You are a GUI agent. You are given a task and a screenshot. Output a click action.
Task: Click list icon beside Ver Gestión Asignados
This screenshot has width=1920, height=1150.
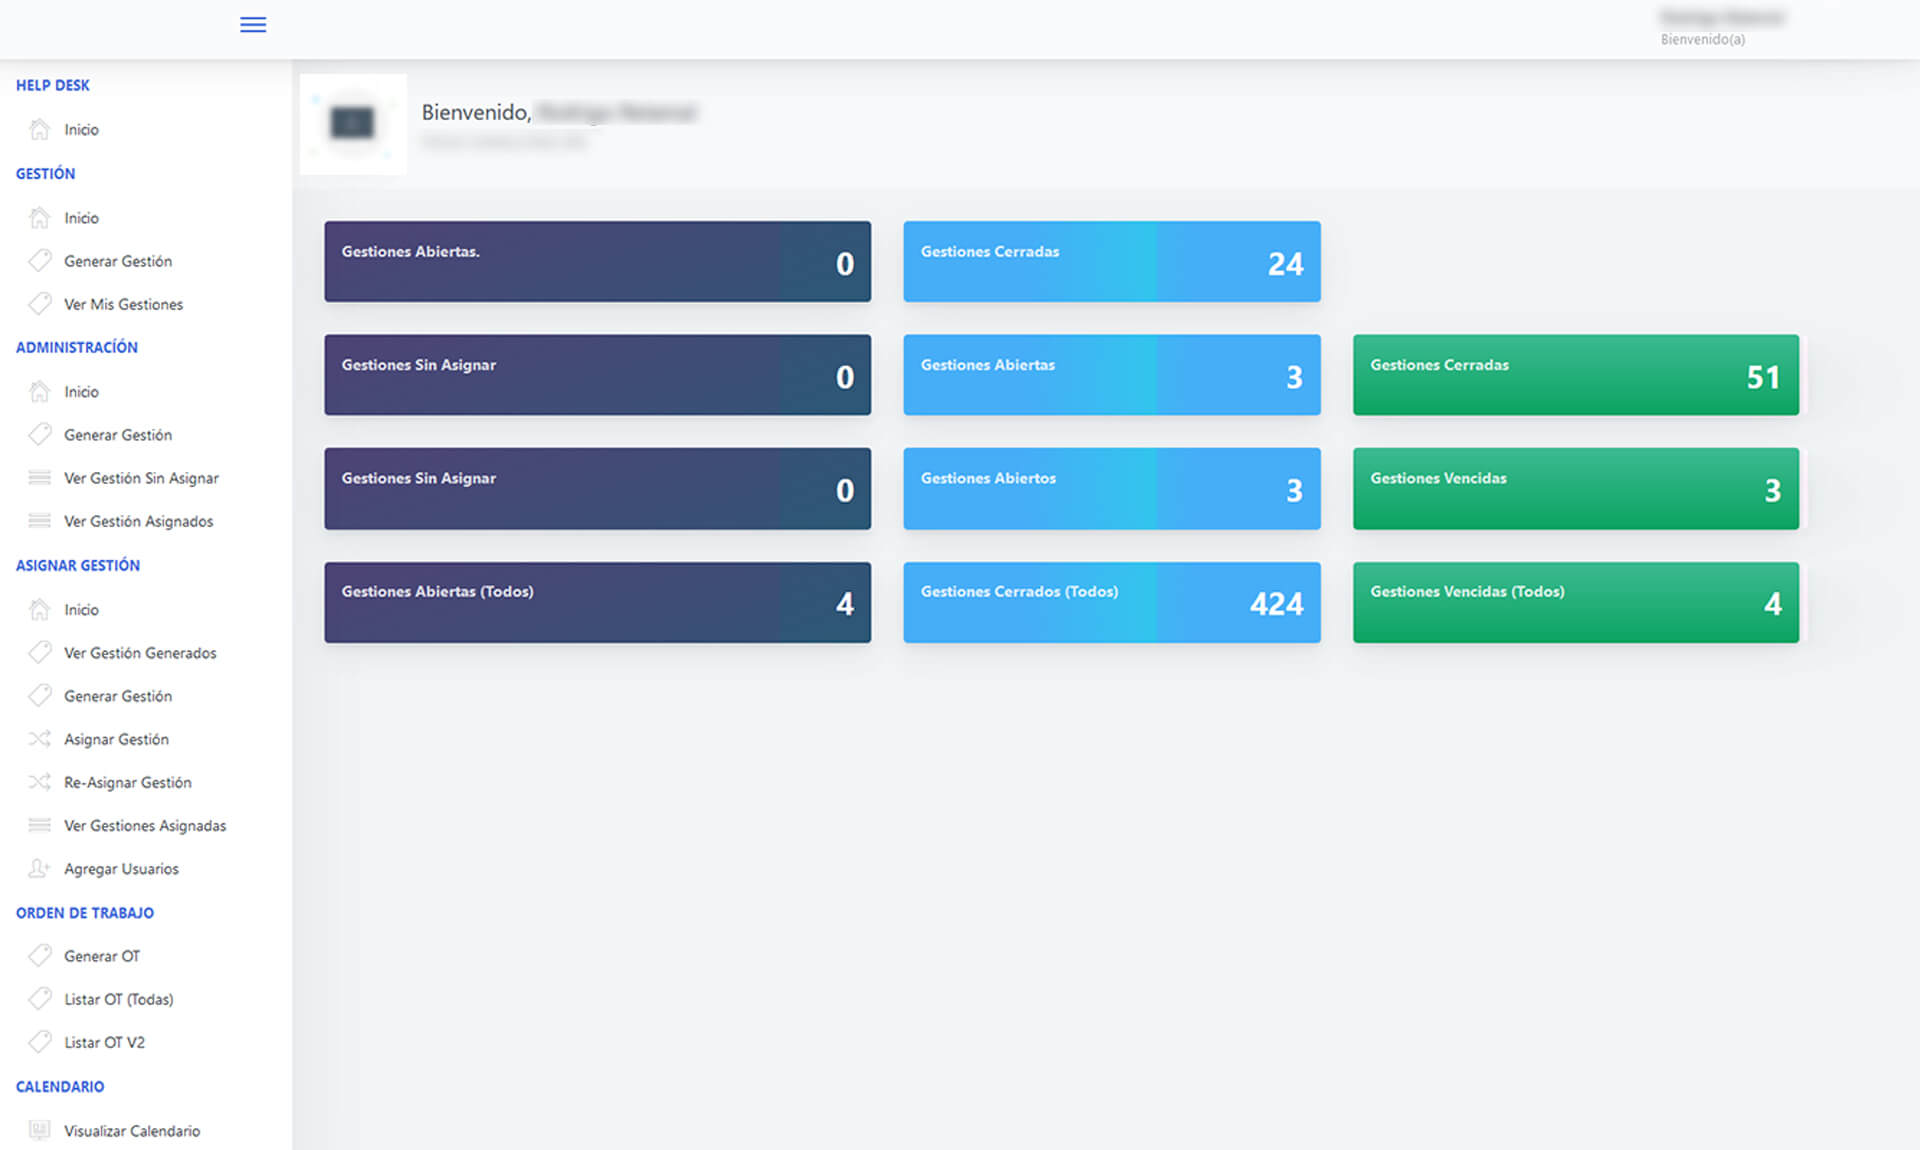(x=40, y=520)
